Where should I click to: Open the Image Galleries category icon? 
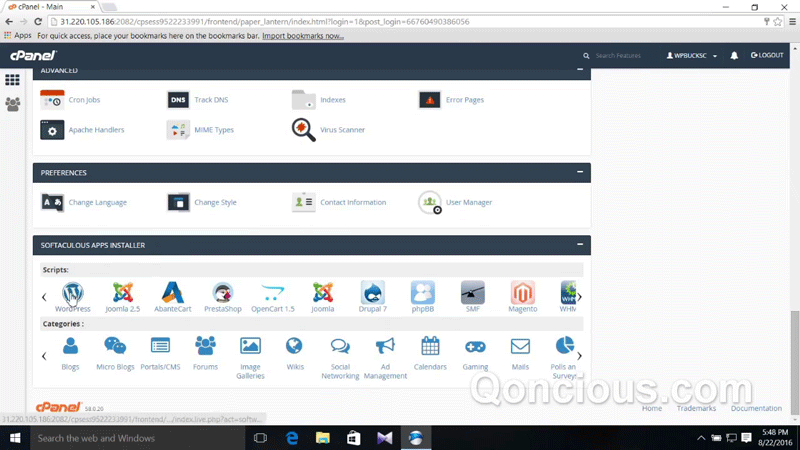coord(250,346)
